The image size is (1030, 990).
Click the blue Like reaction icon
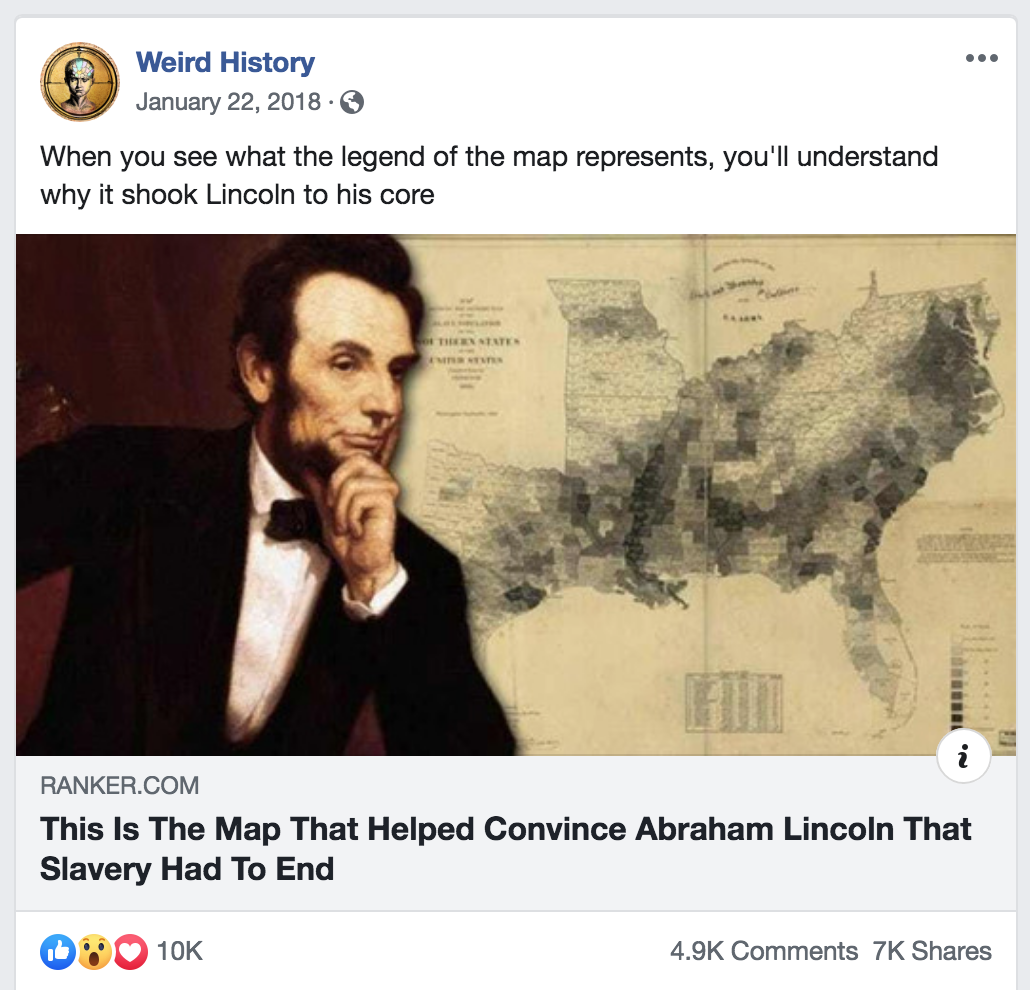tap(58, 951)
